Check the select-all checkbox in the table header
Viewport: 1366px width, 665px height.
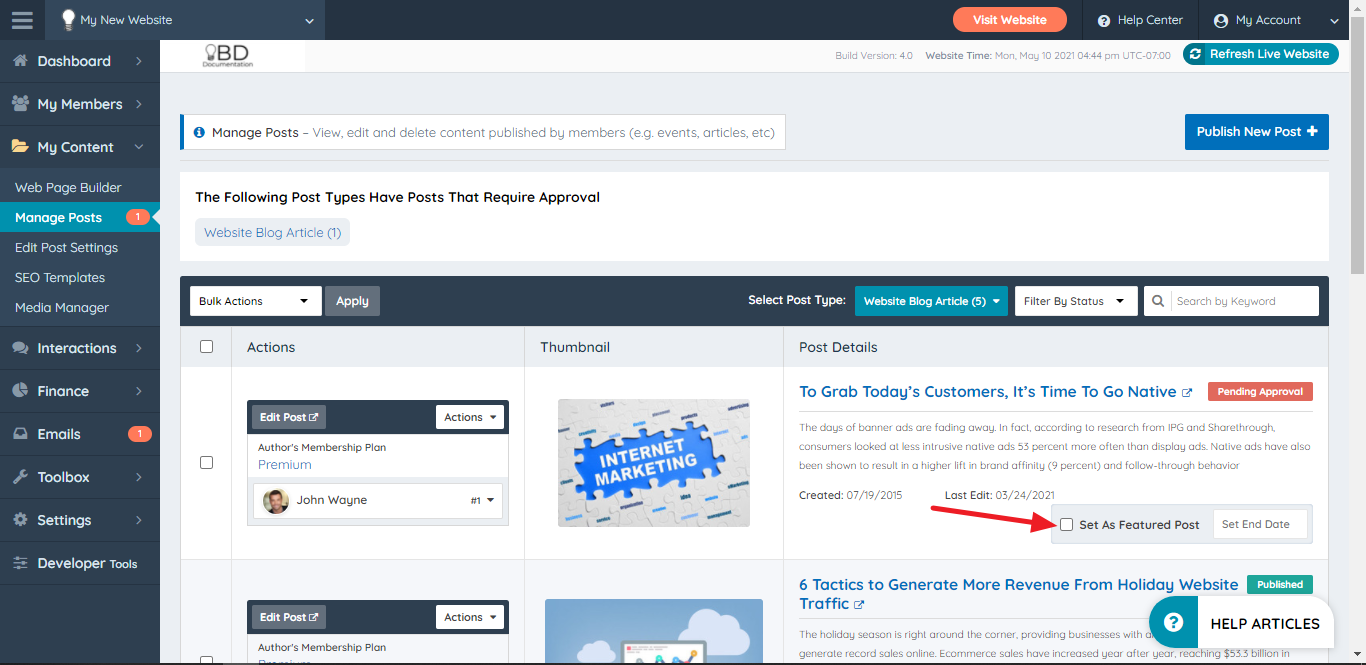[206, 346]
